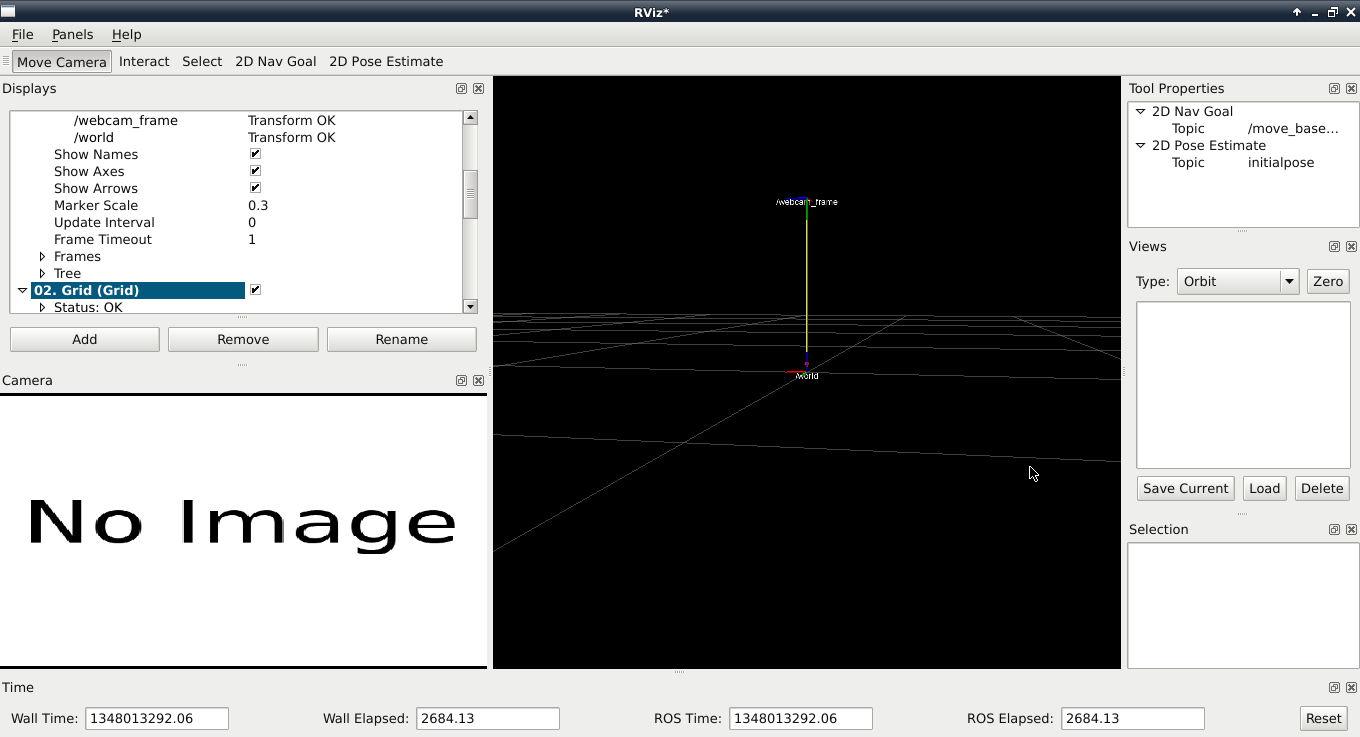Close the Displays panel
This screenshot has width=1360, height=737.
[x=478, y=89]
